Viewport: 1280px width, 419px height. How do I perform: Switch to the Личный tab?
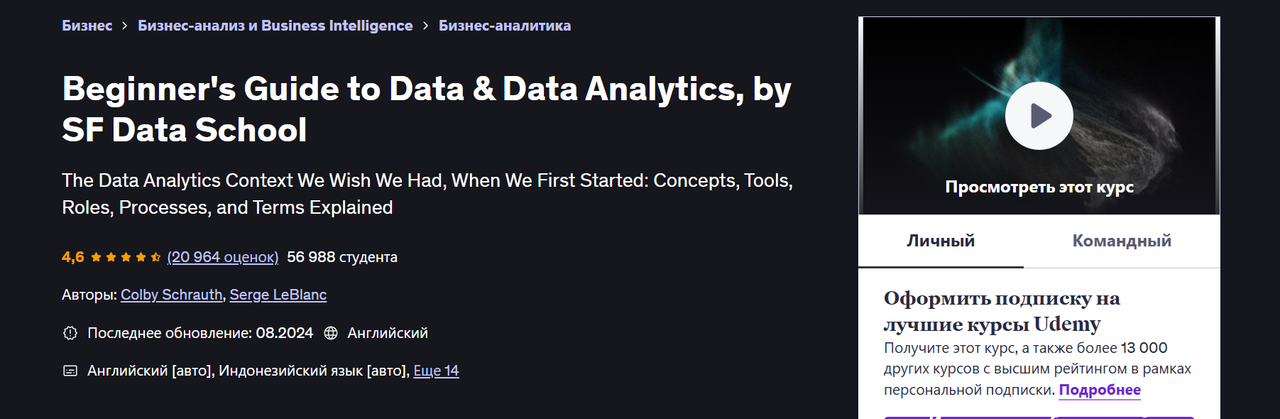[x=940, y=241]
